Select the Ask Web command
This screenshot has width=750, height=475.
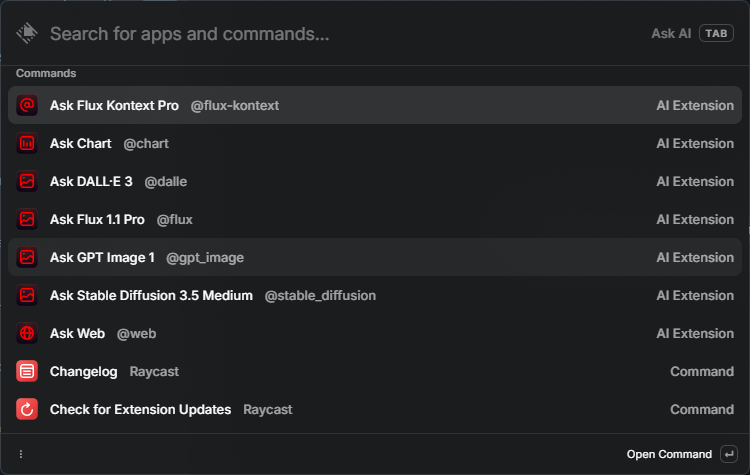coord(375,333)
